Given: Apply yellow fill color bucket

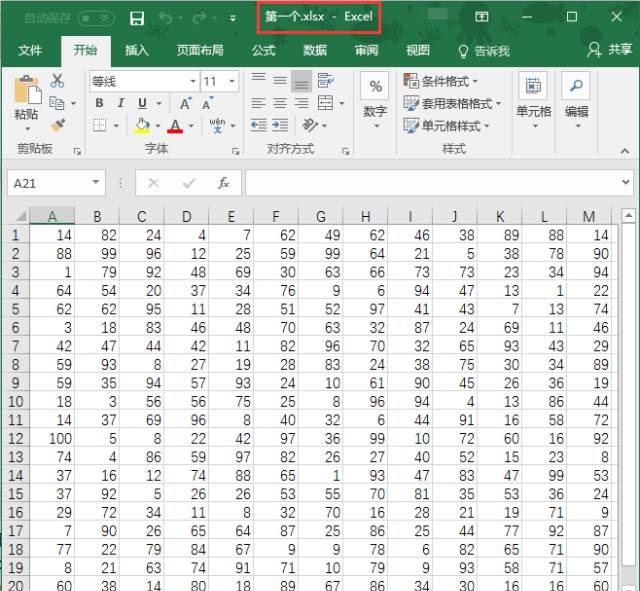Looking at the screenshot, I should 142,125.
